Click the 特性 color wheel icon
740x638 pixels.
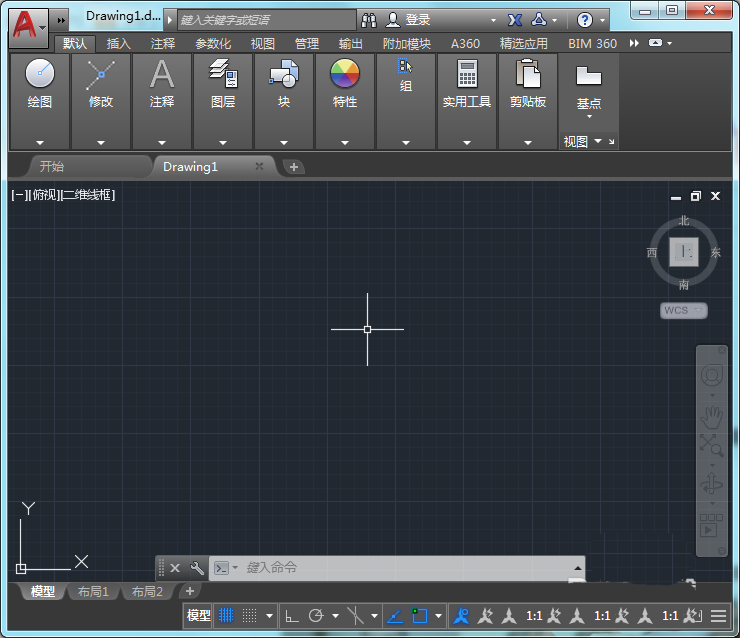[x=345, y=74]
